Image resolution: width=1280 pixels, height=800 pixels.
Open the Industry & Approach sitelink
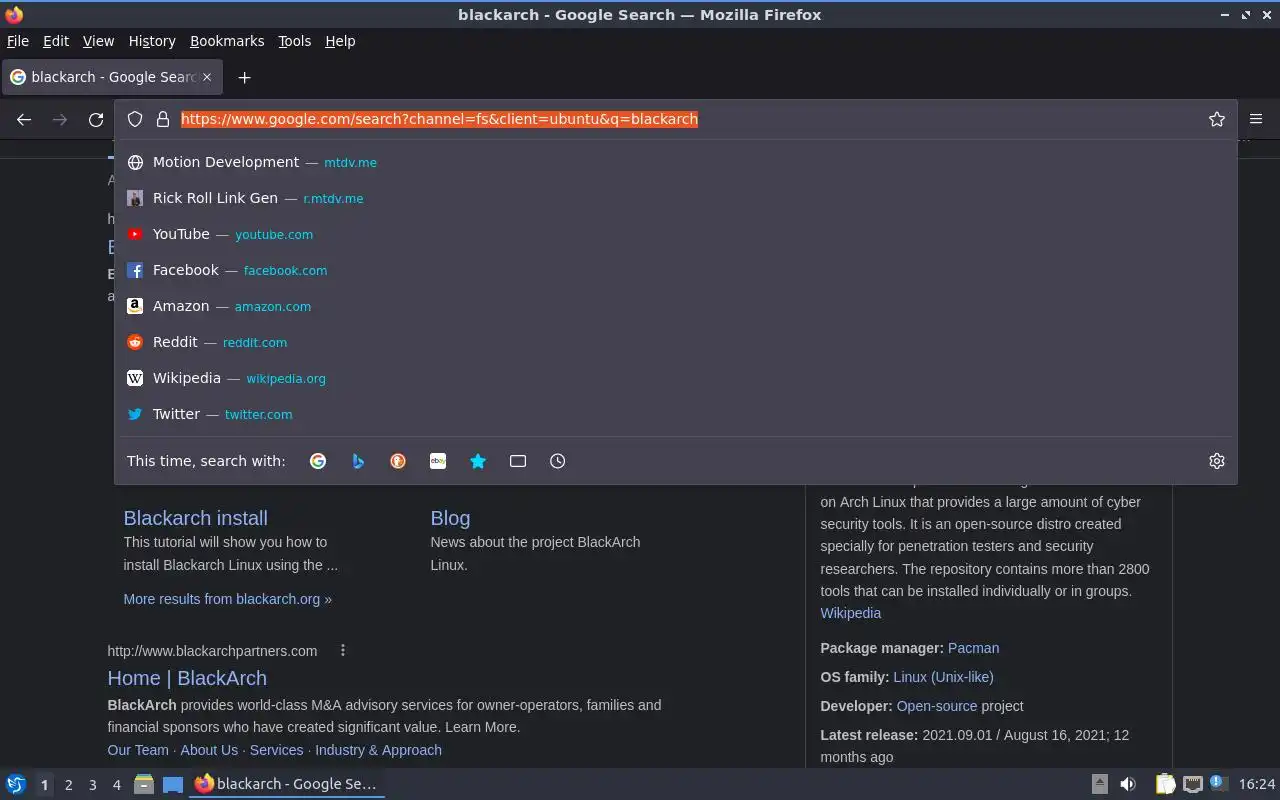378,750
